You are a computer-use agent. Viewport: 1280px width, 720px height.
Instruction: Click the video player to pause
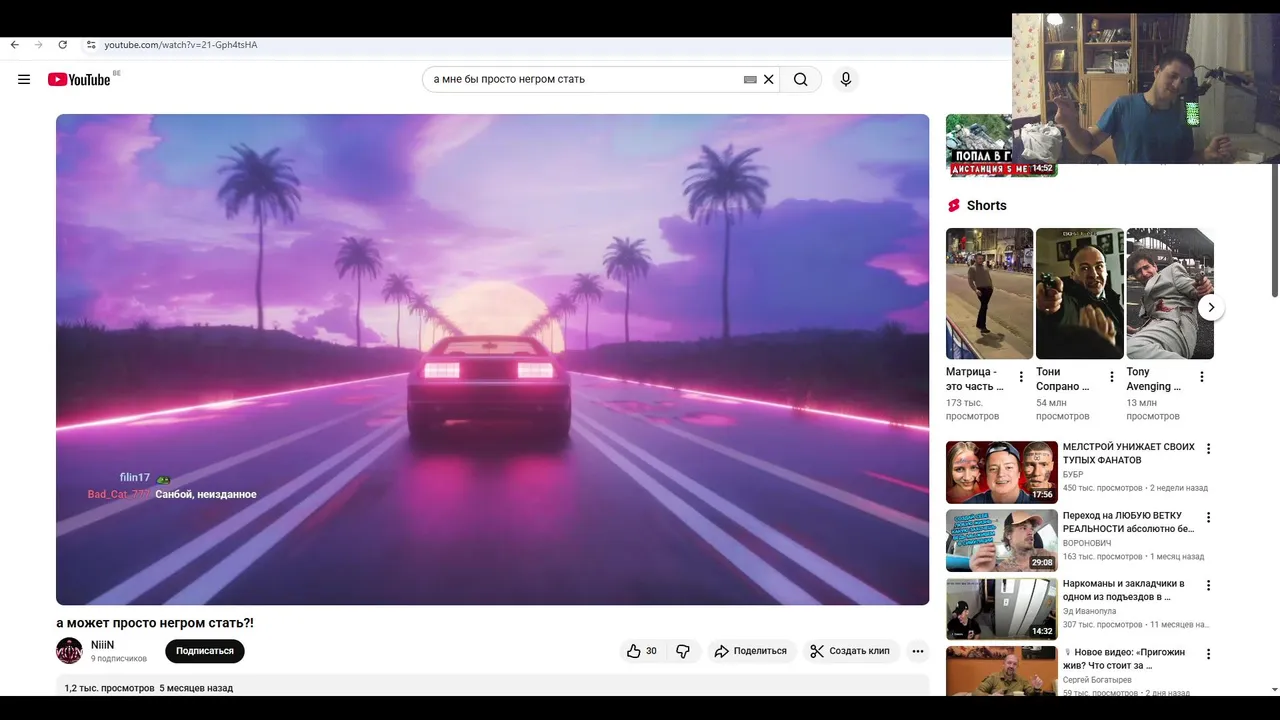[492, 359]
